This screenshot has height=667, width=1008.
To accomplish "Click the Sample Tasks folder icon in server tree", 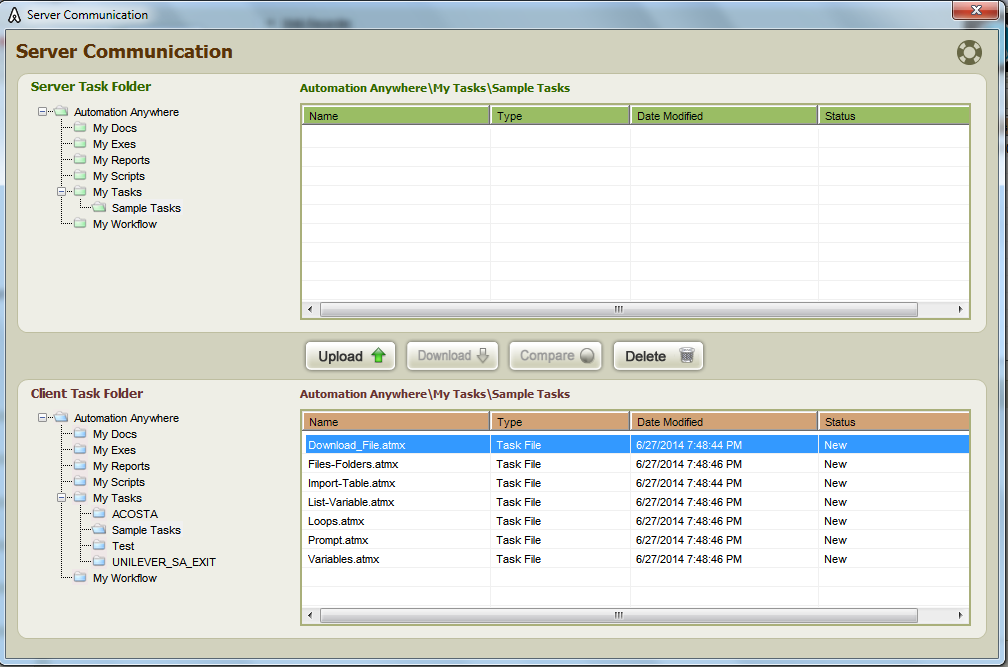I will (98, 207).
